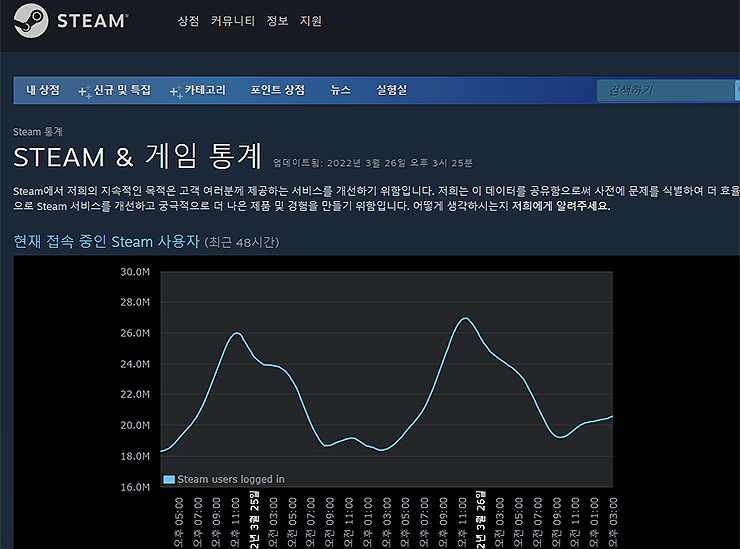740x549 pixels.
Task: Click the (최근 48시간) label
Action: pyautogui.click(x=242, y=243)
